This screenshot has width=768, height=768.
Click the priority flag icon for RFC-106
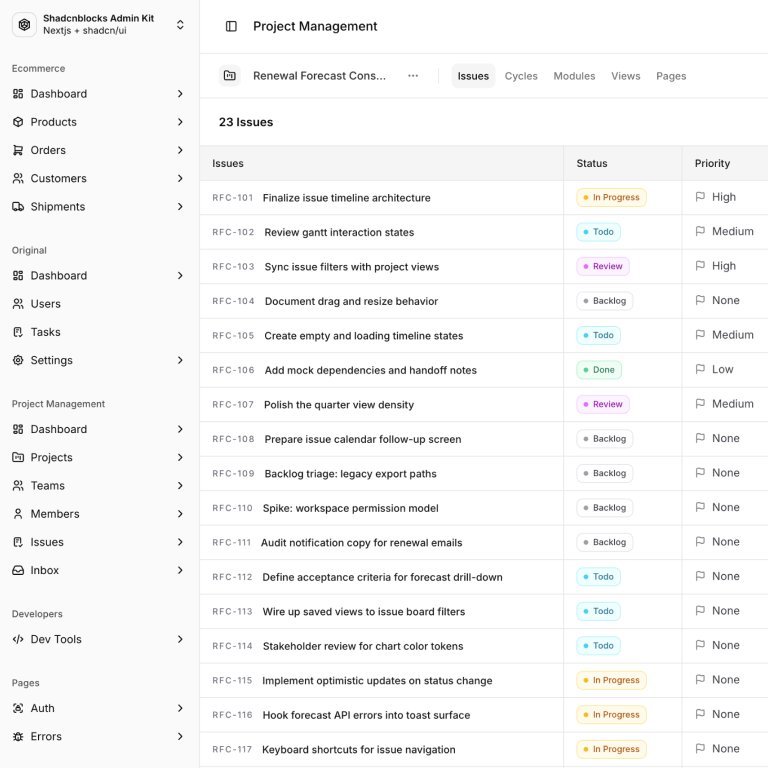click(700, 369)
